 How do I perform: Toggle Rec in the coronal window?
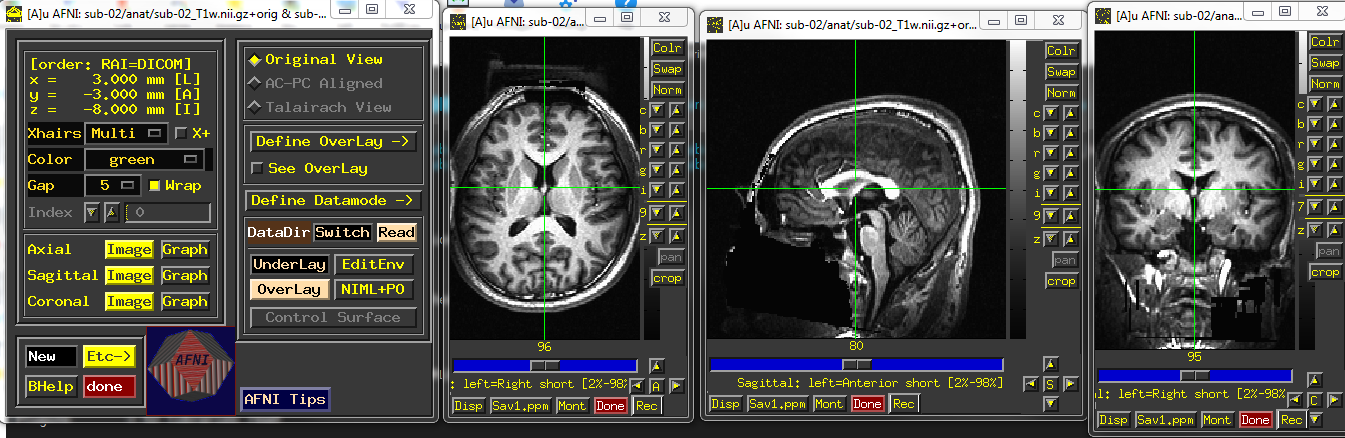pyautogui.click(x=1291, y=420)
